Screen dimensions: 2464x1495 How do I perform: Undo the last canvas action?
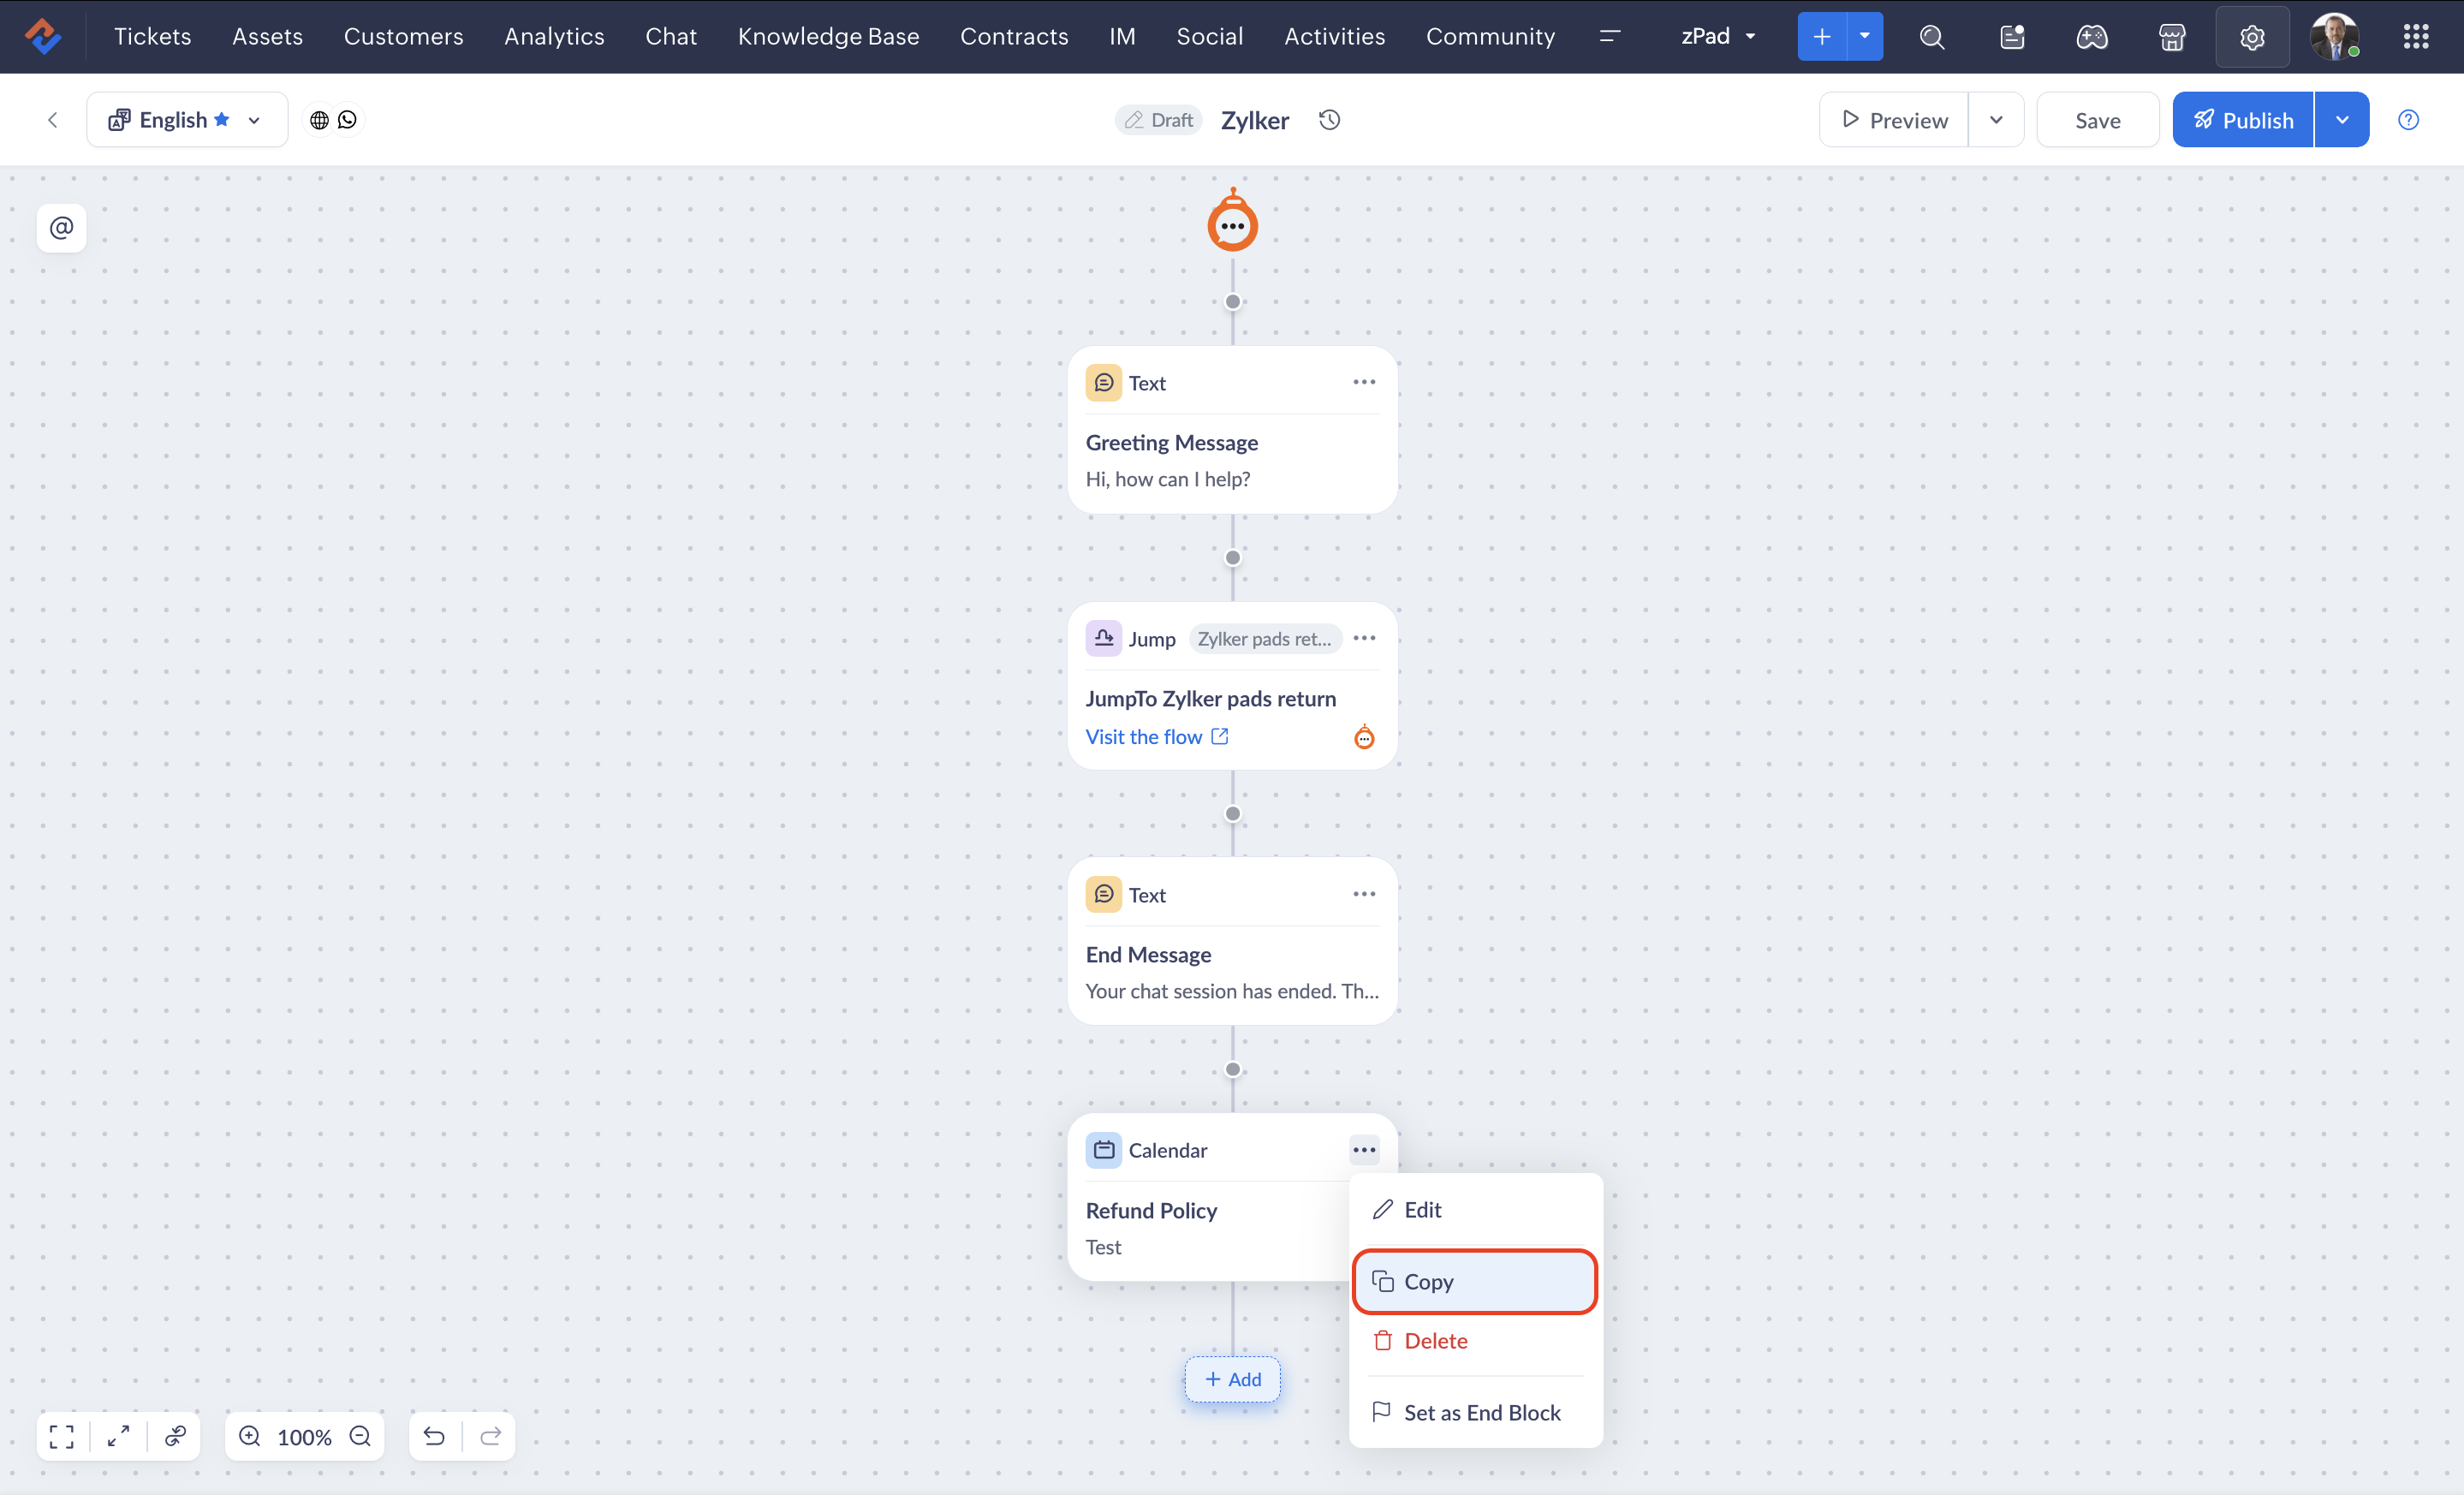[x=434, y=1436]
